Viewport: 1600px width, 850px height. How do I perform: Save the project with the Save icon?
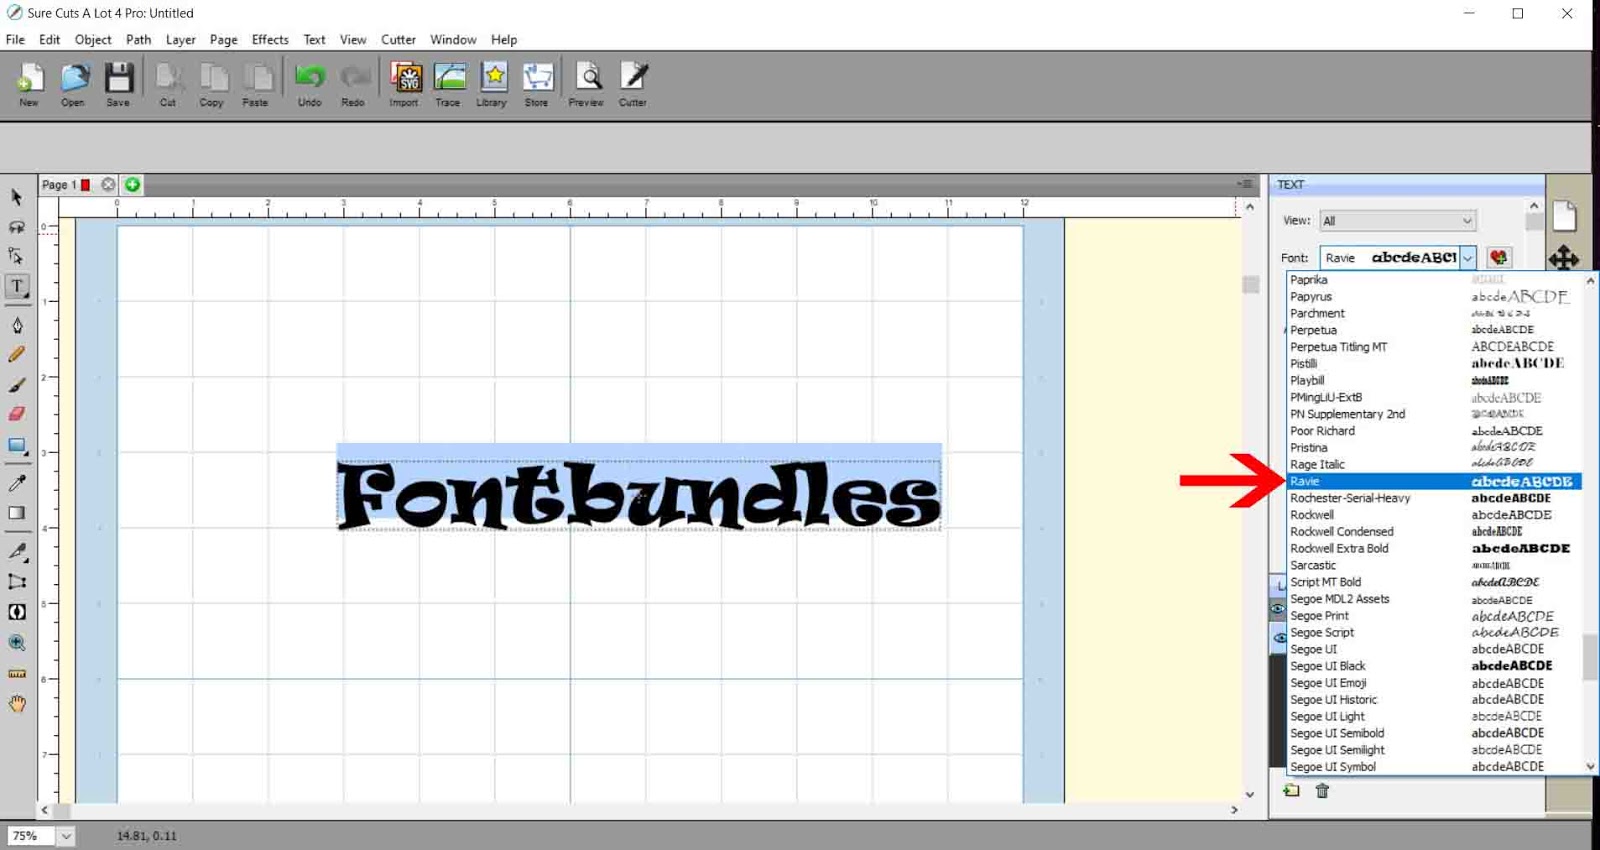click(x=118, y=83)
